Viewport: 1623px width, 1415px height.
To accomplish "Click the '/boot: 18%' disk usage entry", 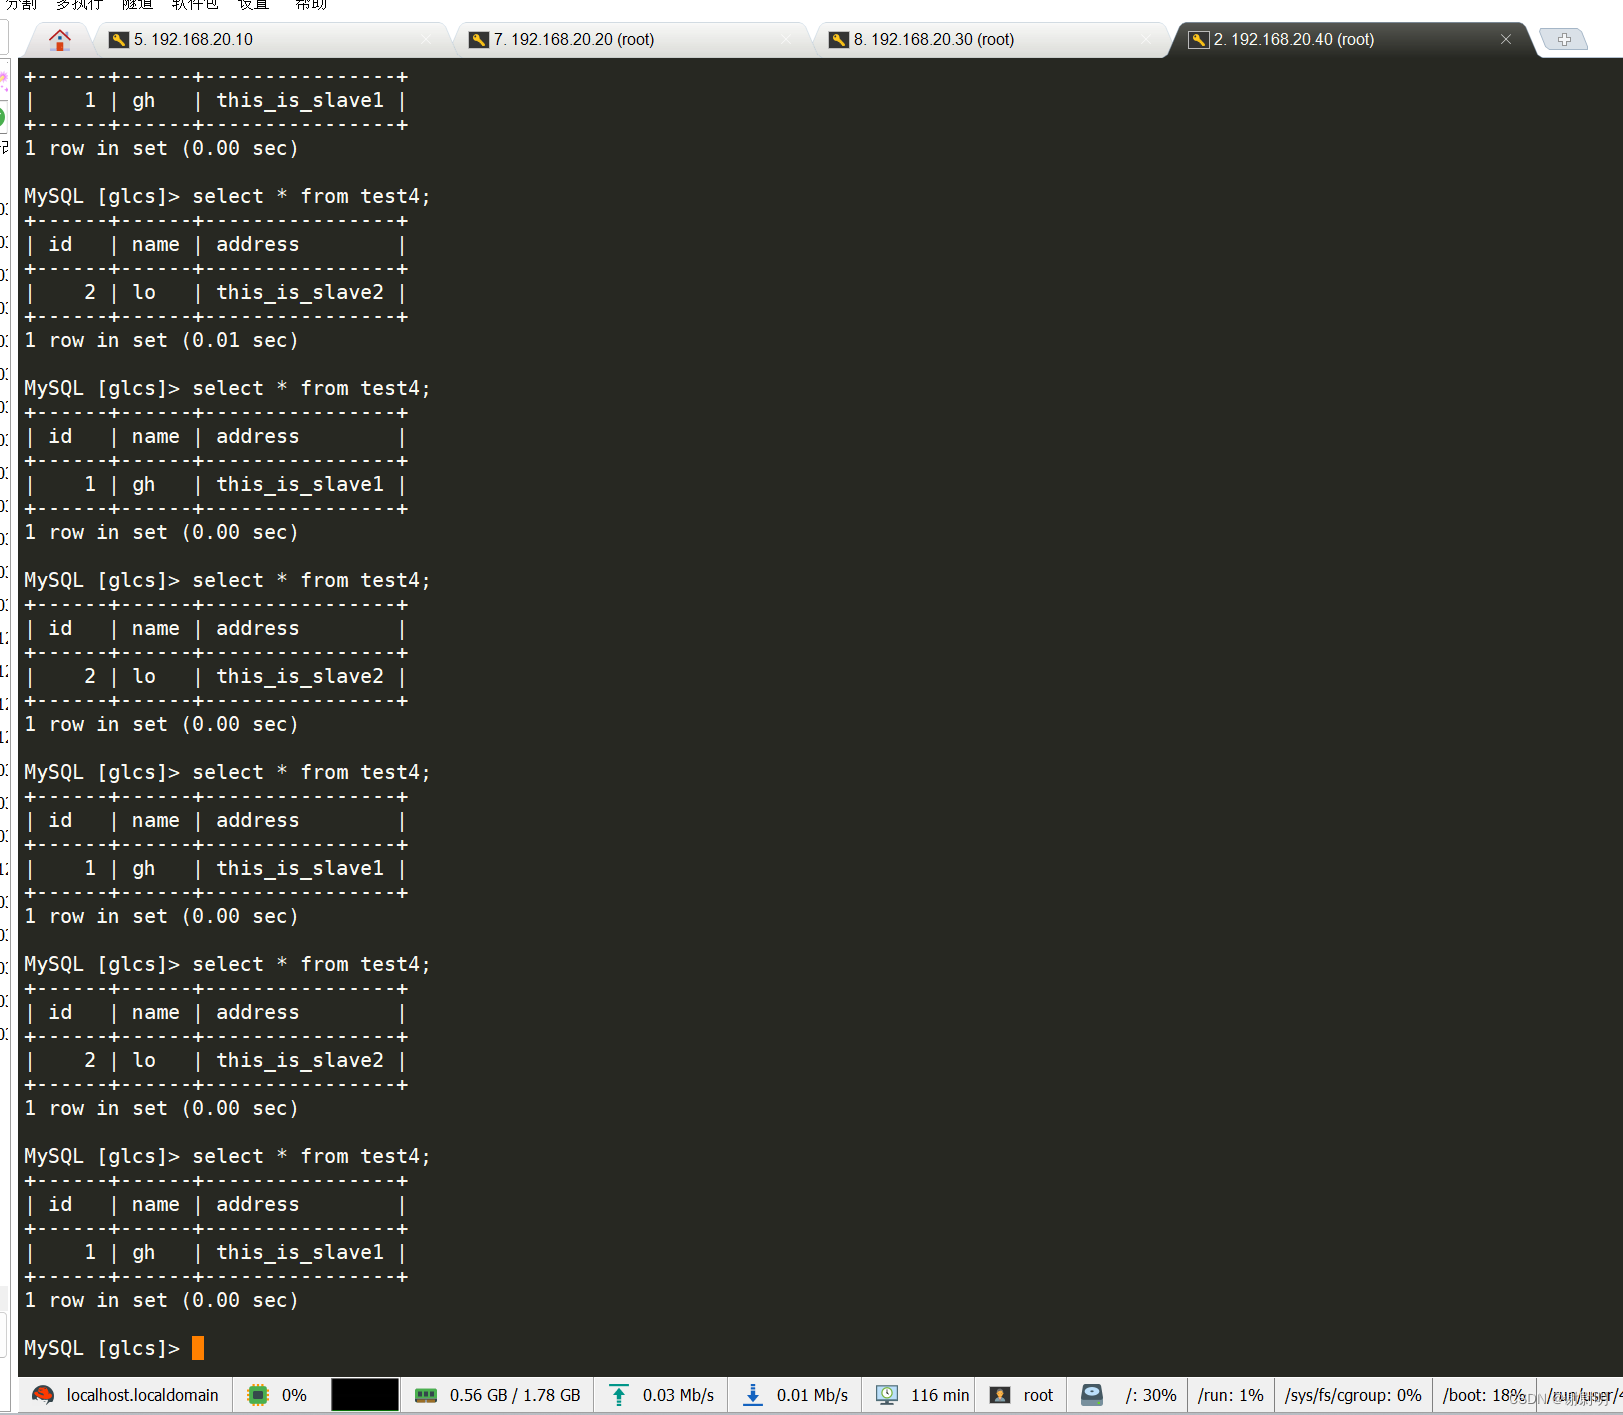I will click(x=1484, y=1395).
